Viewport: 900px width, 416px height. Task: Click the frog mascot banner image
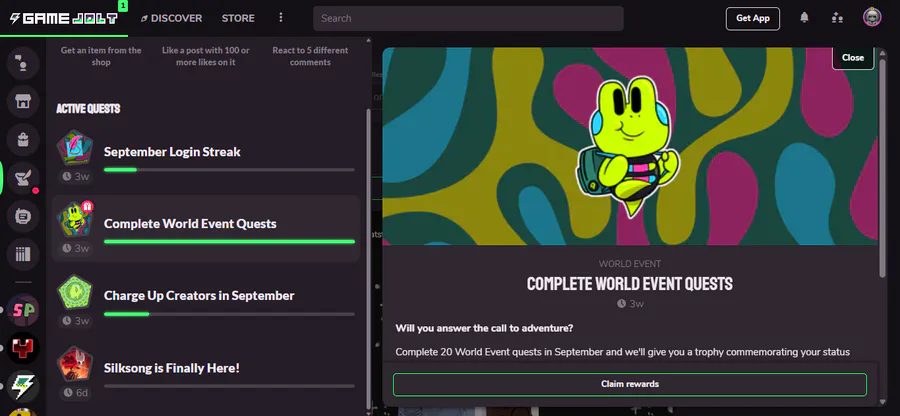630,146
